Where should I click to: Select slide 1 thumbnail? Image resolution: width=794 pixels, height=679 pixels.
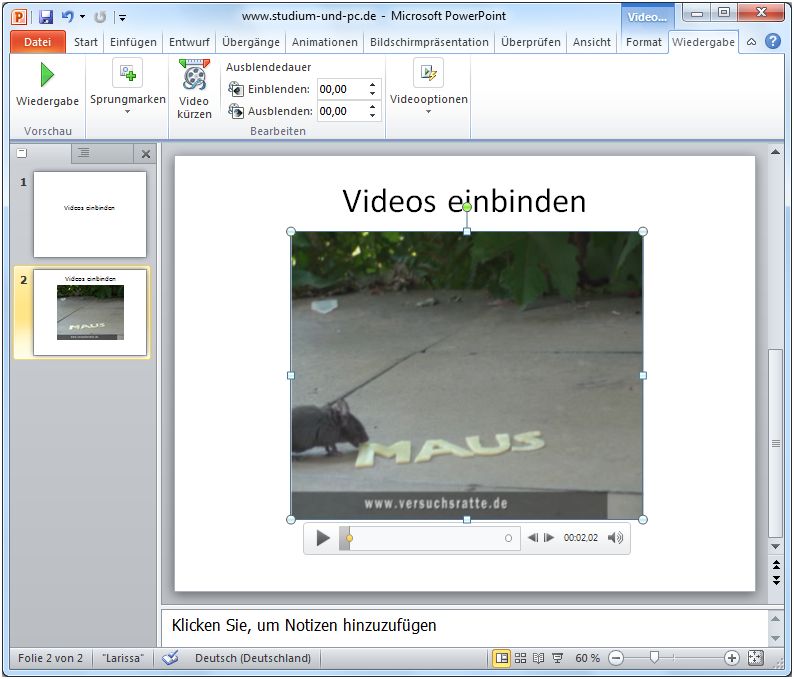(90, 214)
